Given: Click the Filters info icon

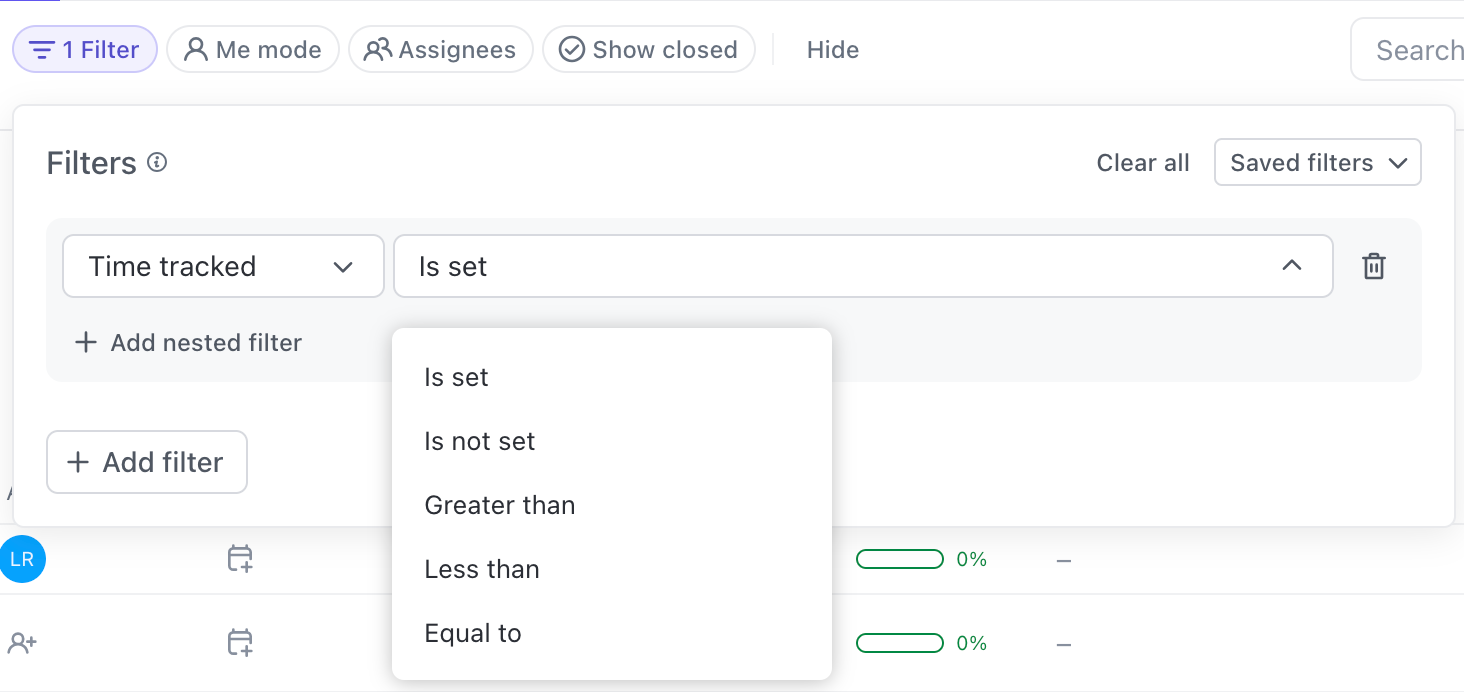Looking at the screenshot, I should tap(157, 162).
